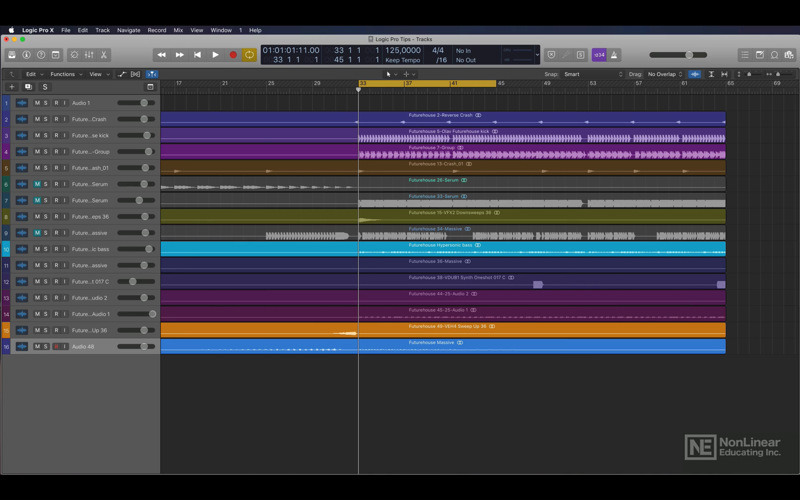Open the Library panel
The width and height of the screenshot is (800, 500).
click(x=12, y=55)
